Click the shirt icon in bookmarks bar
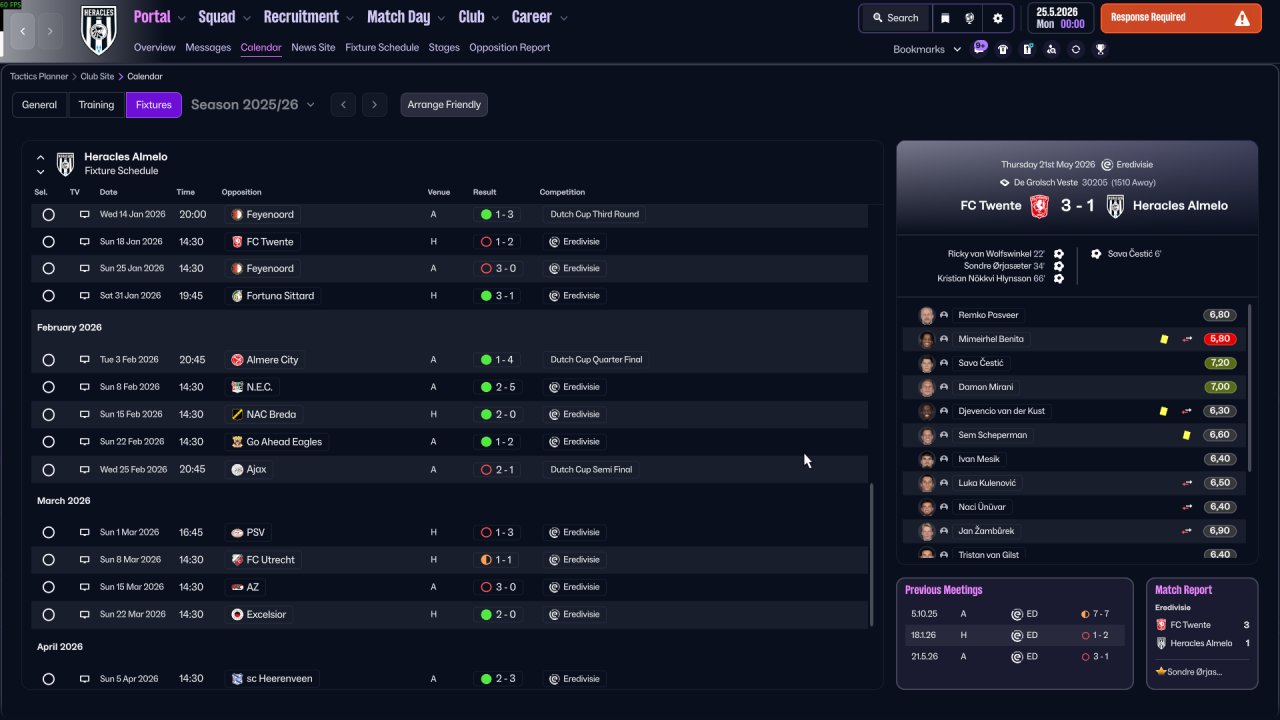Screen dimensions: 1280x720 (x=1003, y=49)
